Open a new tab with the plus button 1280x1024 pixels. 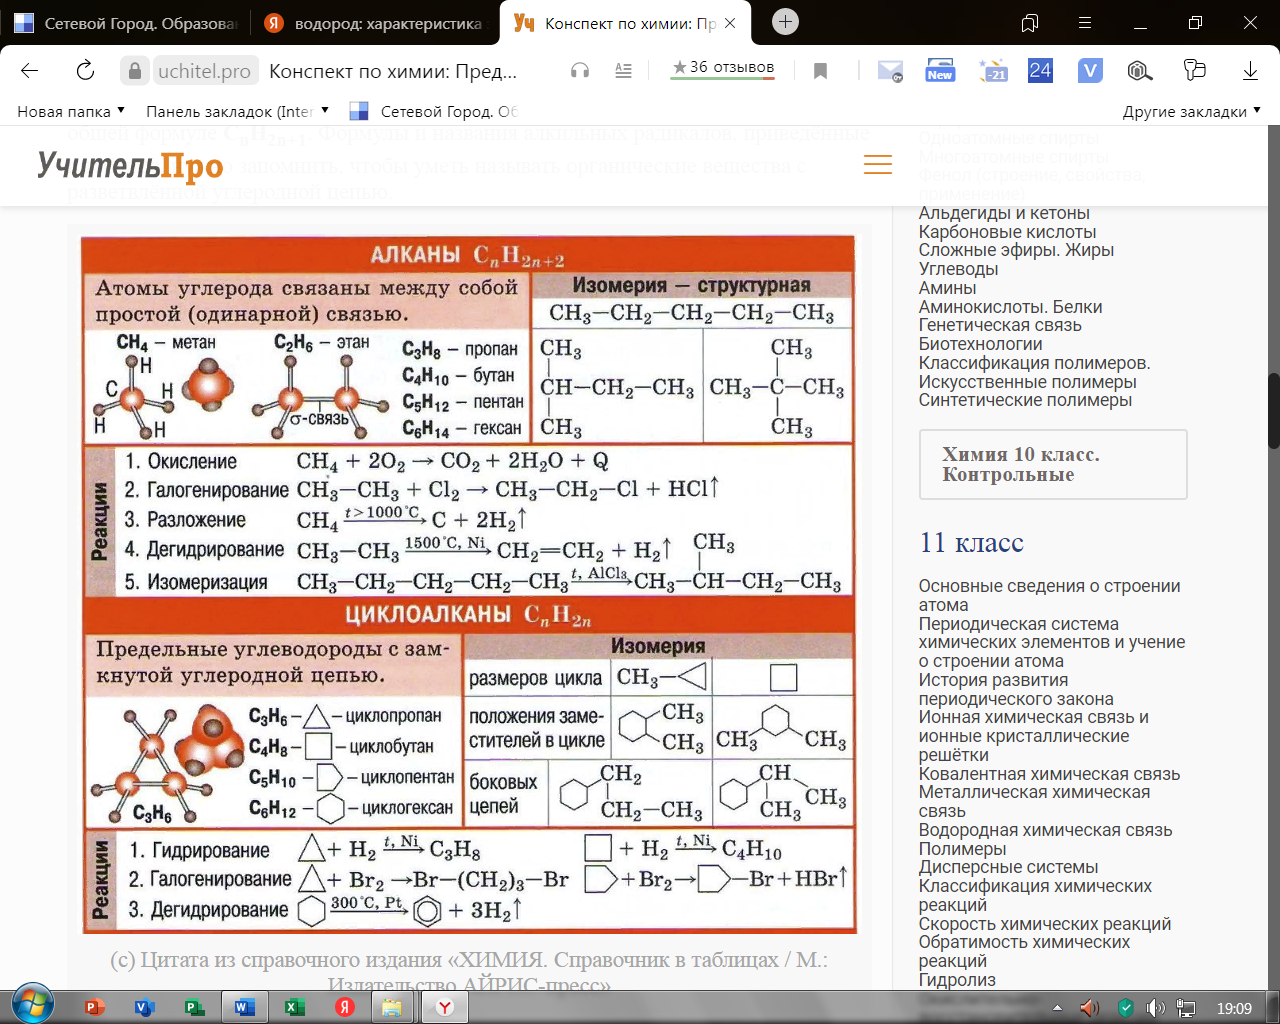click(786, 22)
